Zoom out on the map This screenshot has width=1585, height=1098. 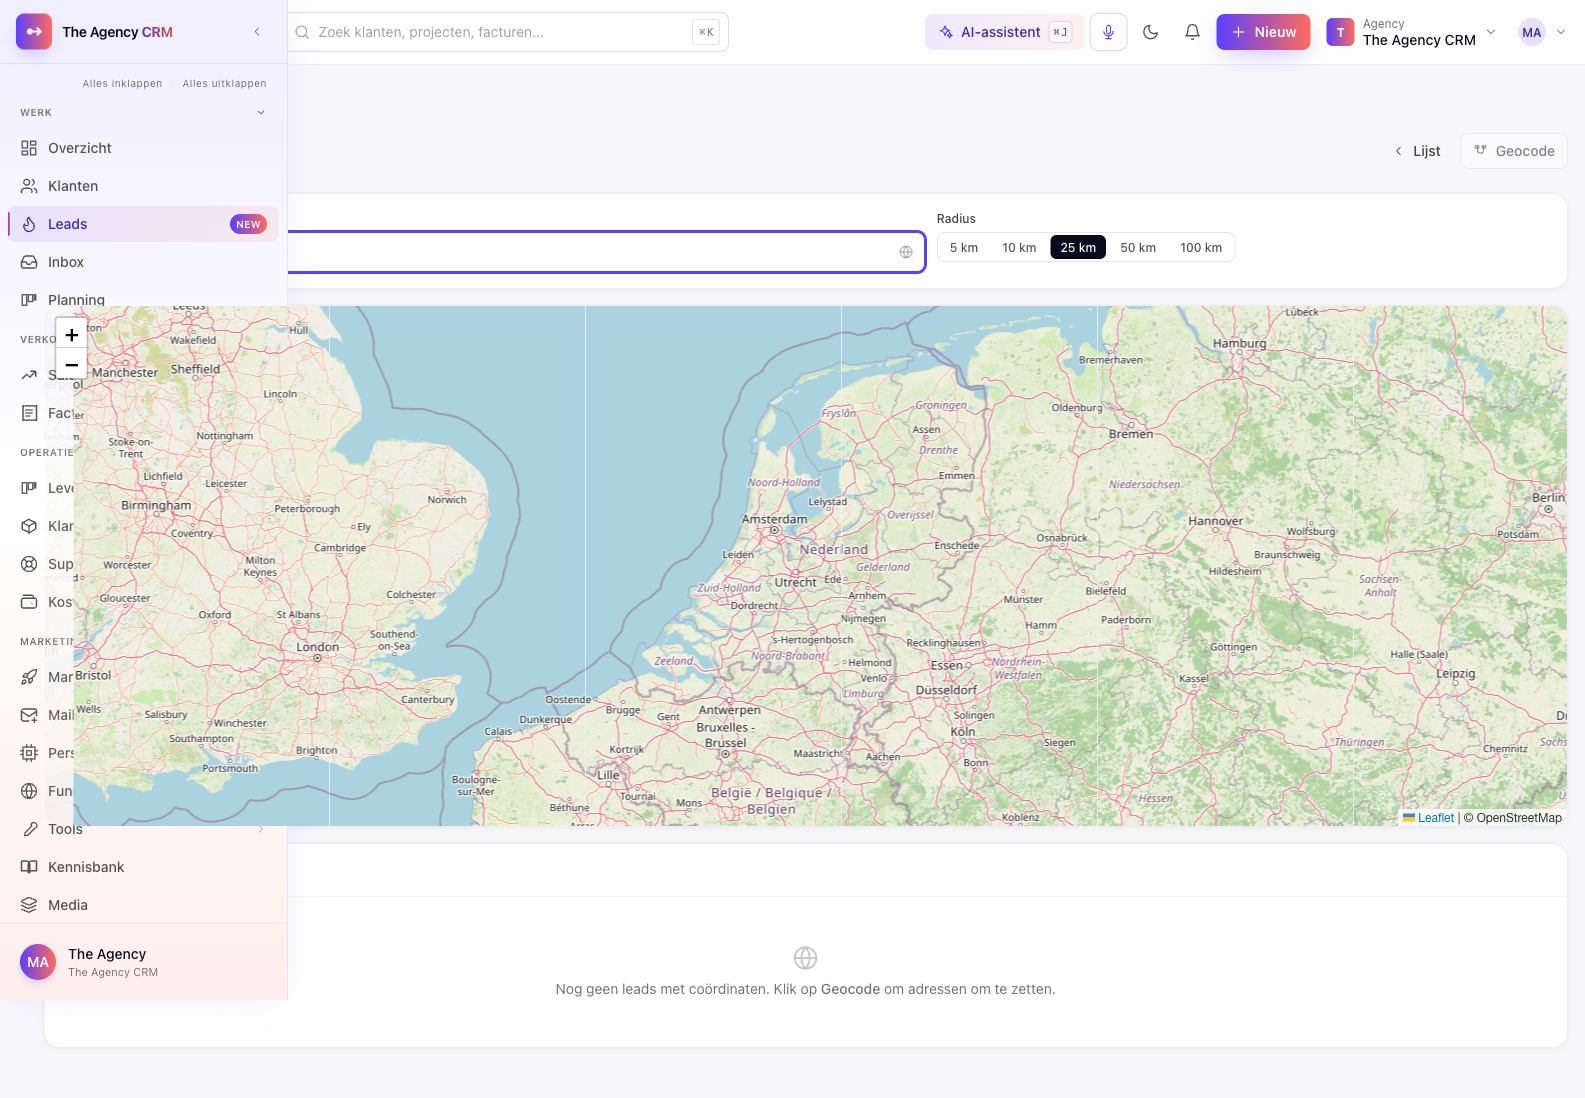click(71, 365)
